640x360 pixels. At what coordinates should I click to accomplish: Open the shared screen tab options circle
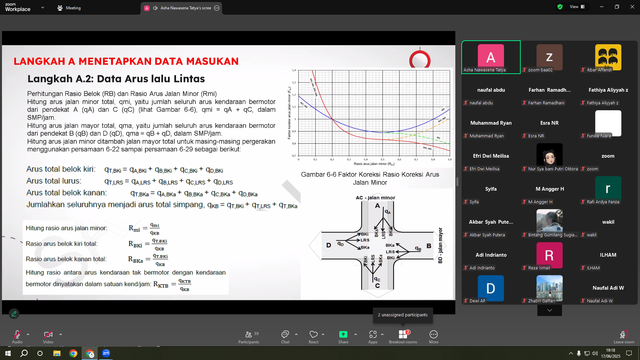[x=217, y=8]
